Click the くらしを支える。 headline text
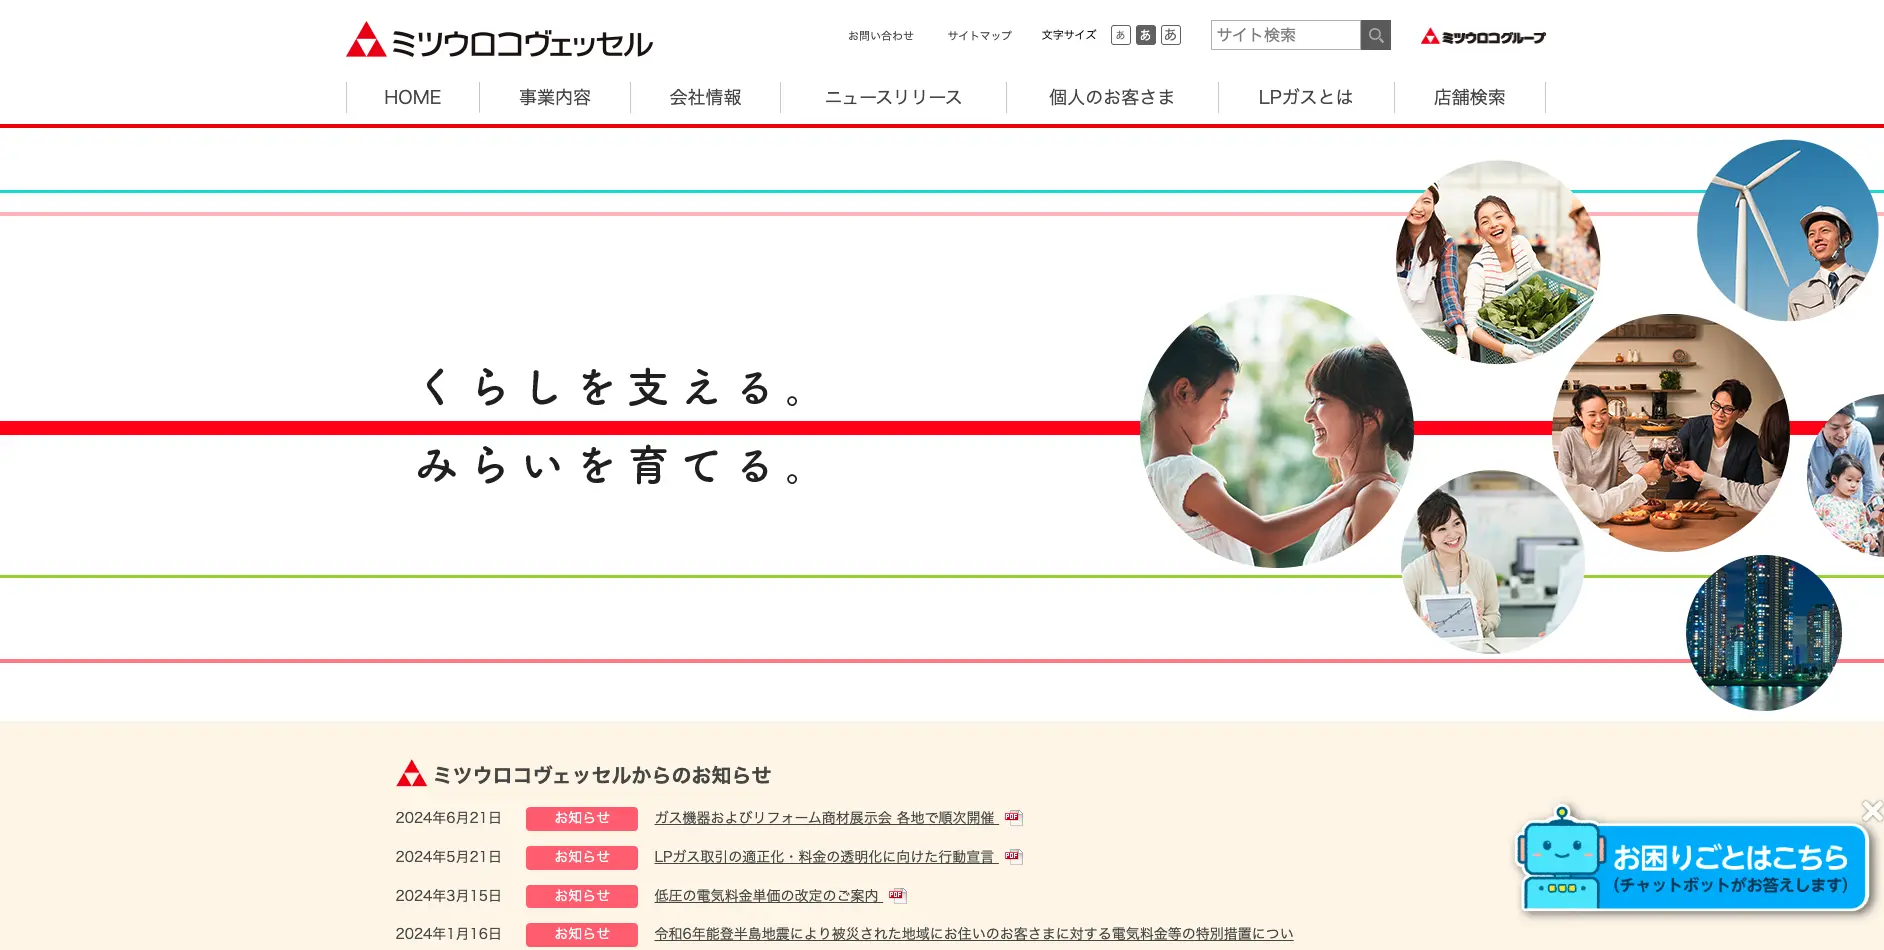Screen dimensions: 1884x950 pyautogui.click(x=612, y=388)
